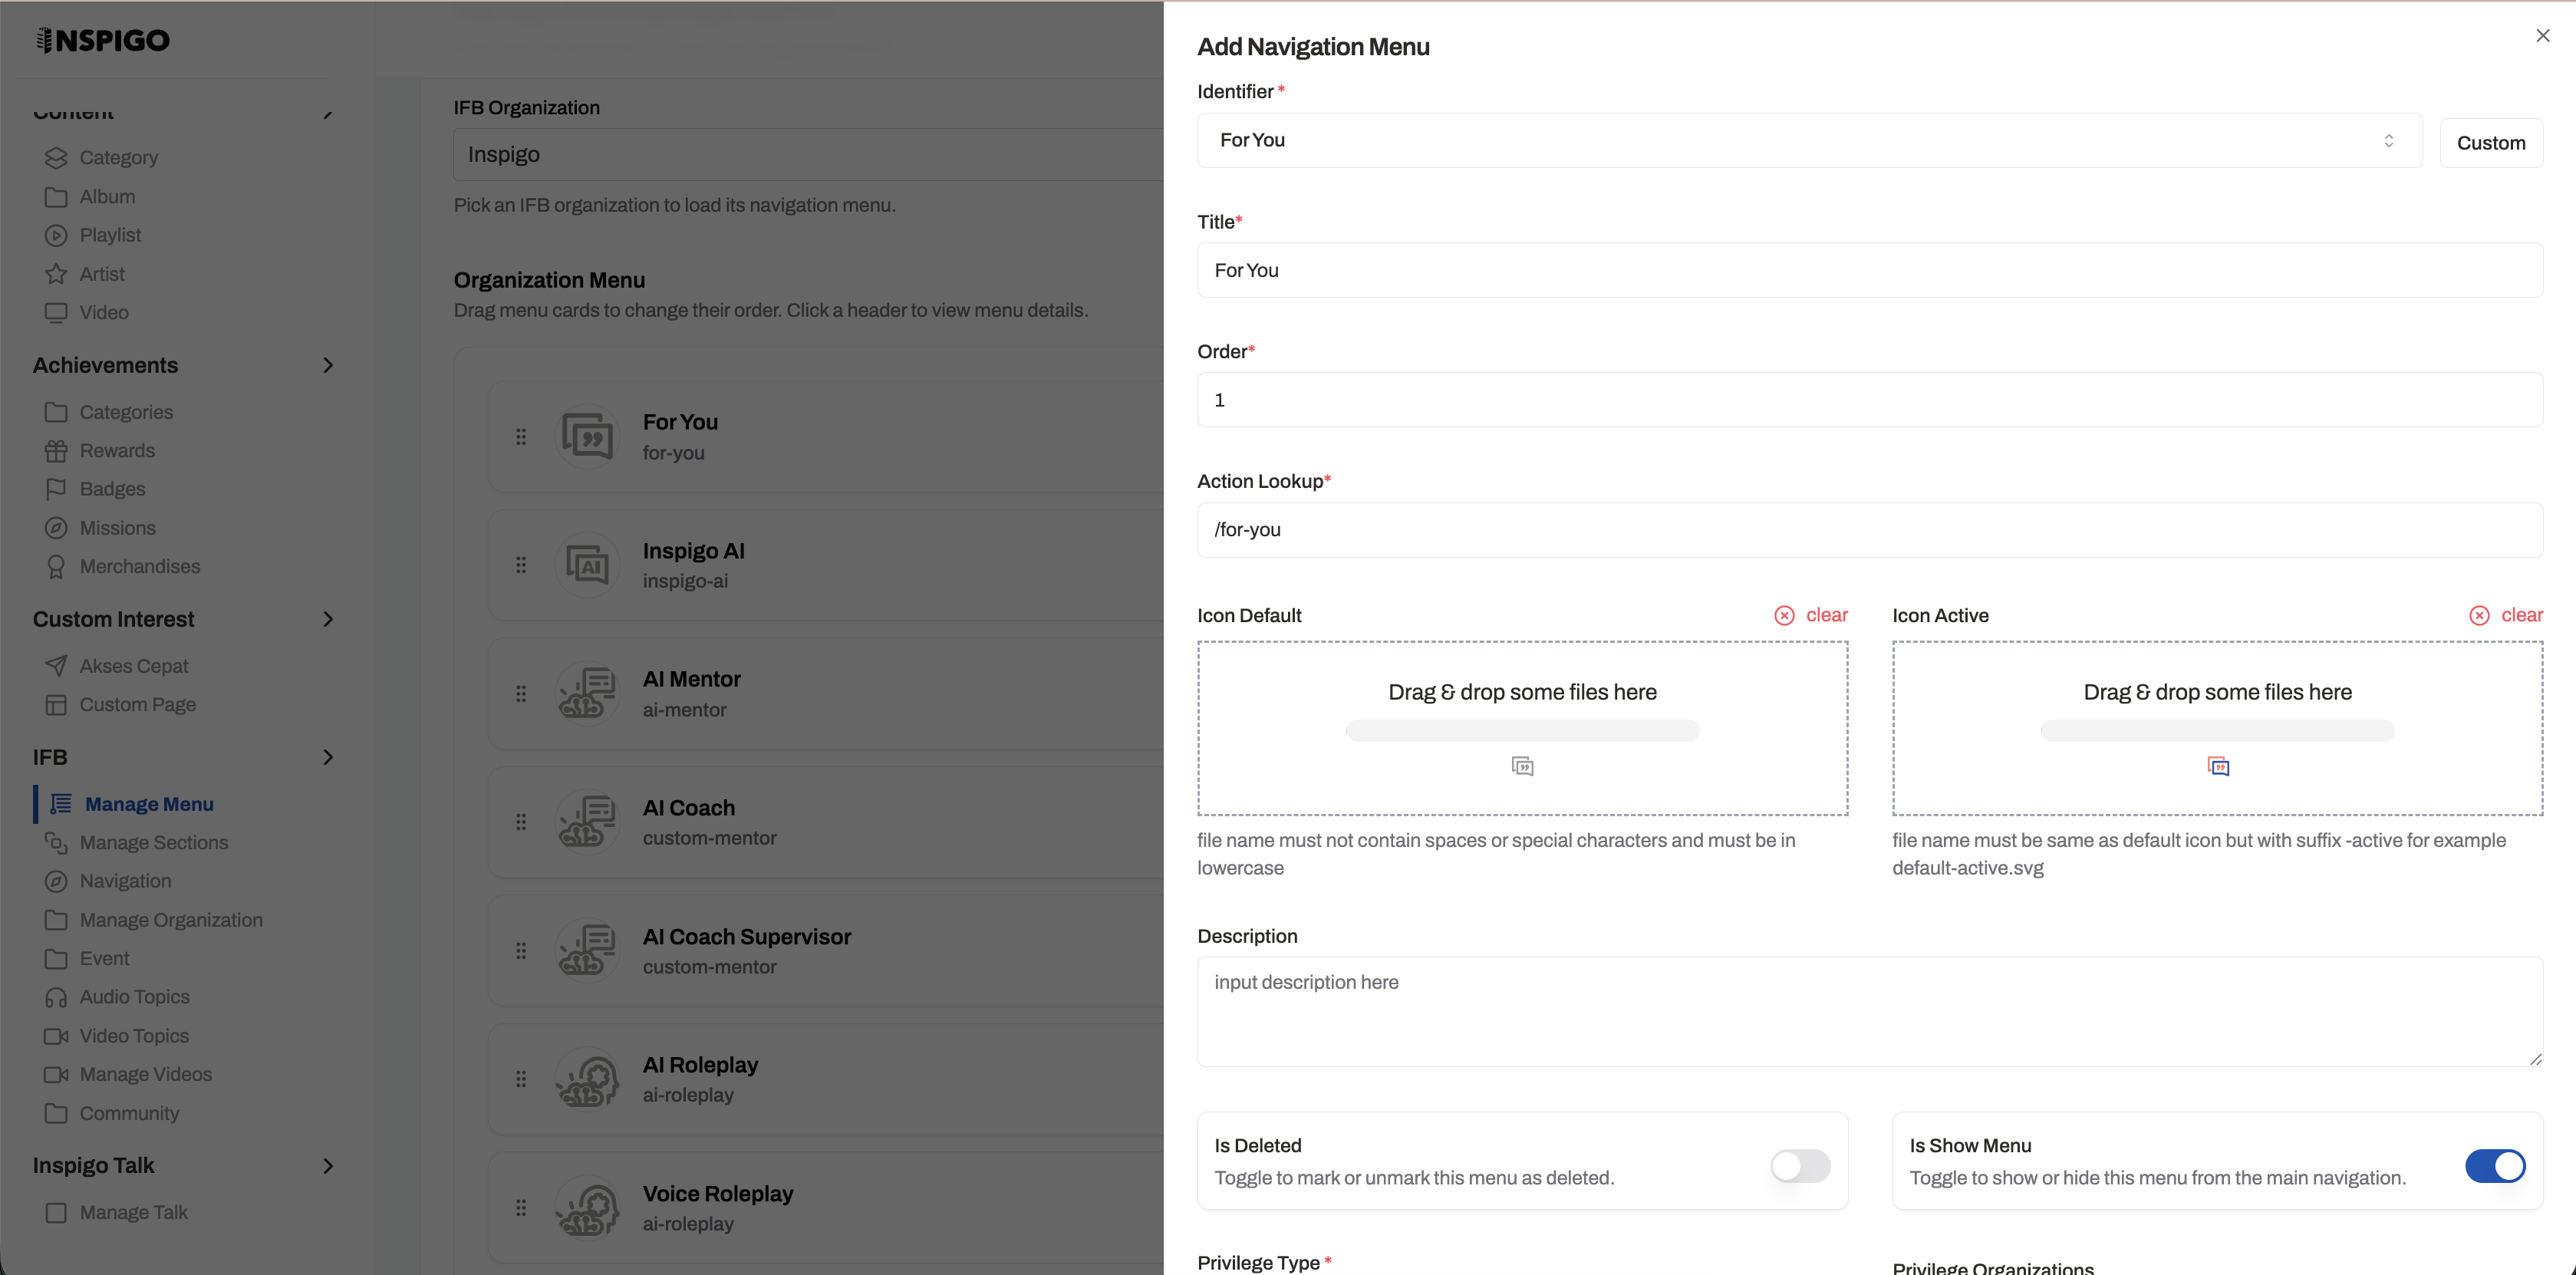2576x1275 pixels.
Task: Click the Merchandises award icon
Action: click(56, 567)
